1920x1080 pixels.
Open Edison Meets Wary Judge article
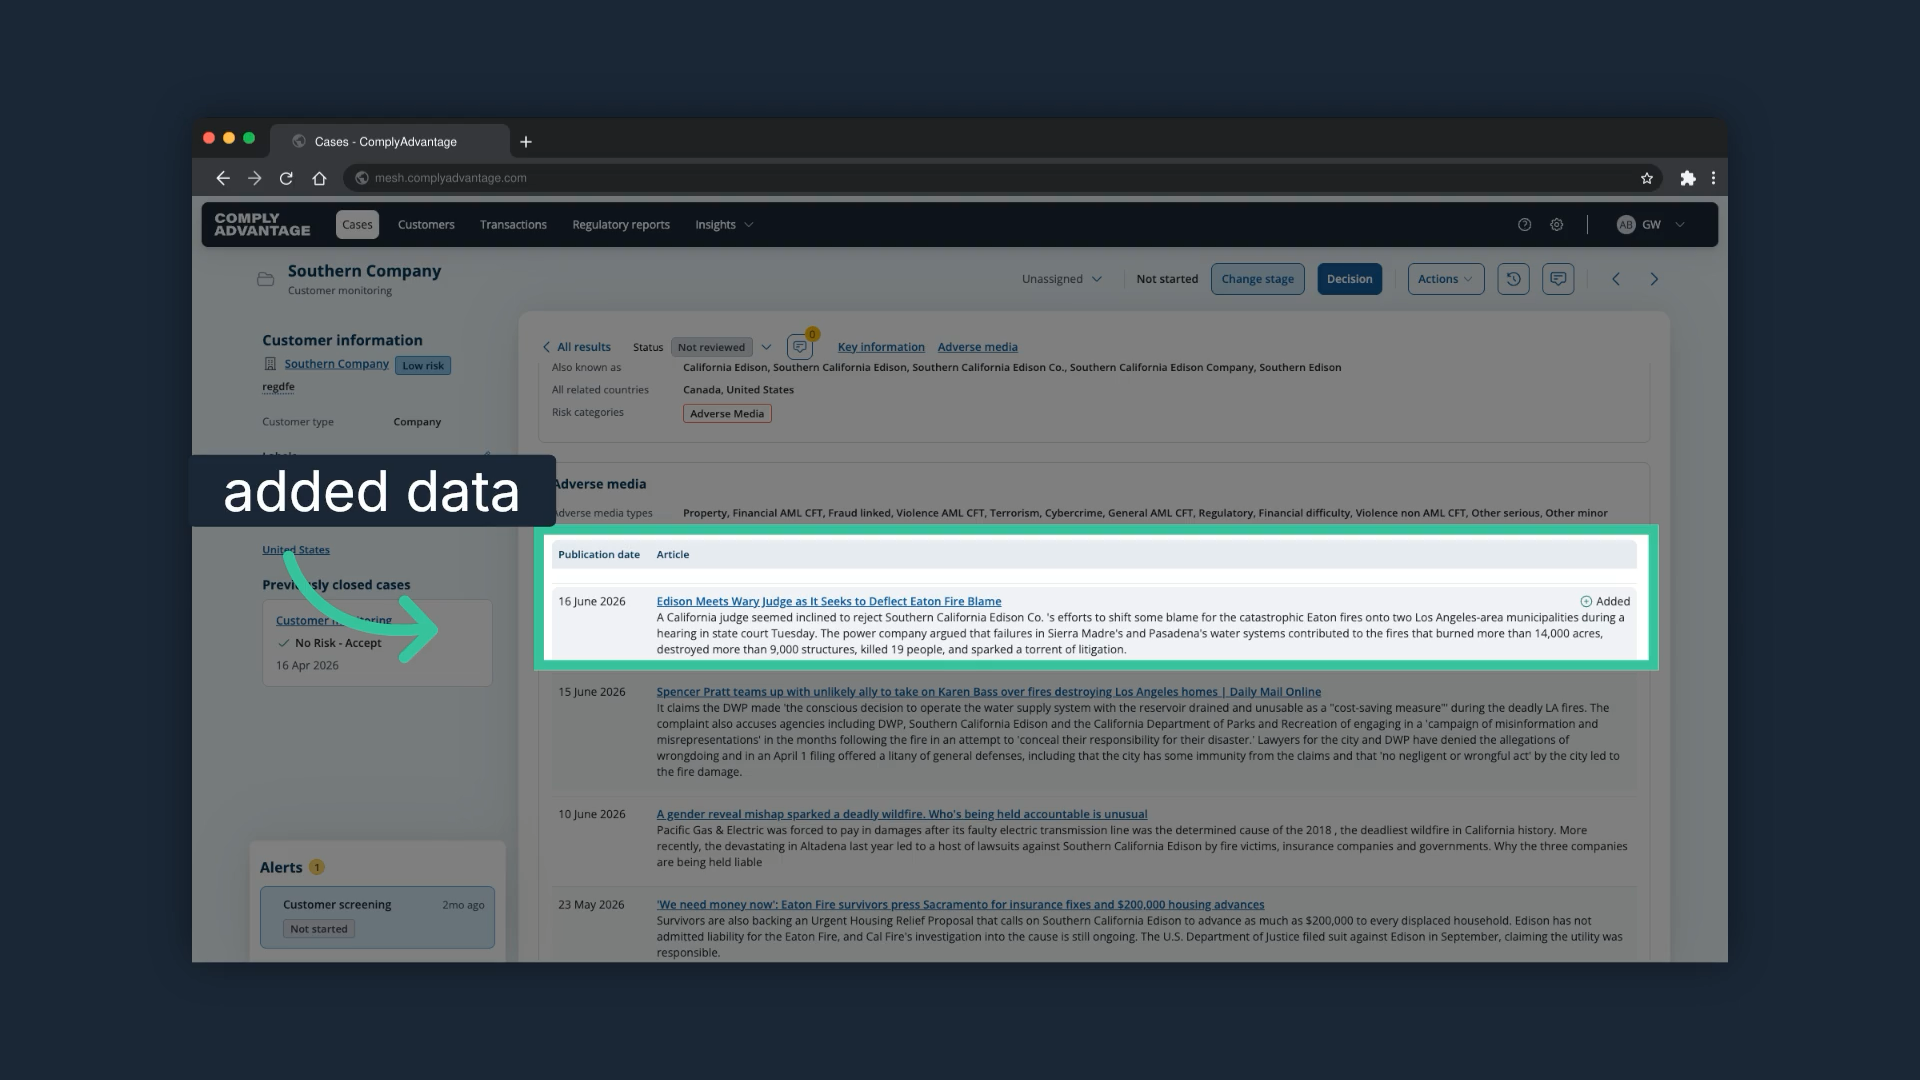828,601
